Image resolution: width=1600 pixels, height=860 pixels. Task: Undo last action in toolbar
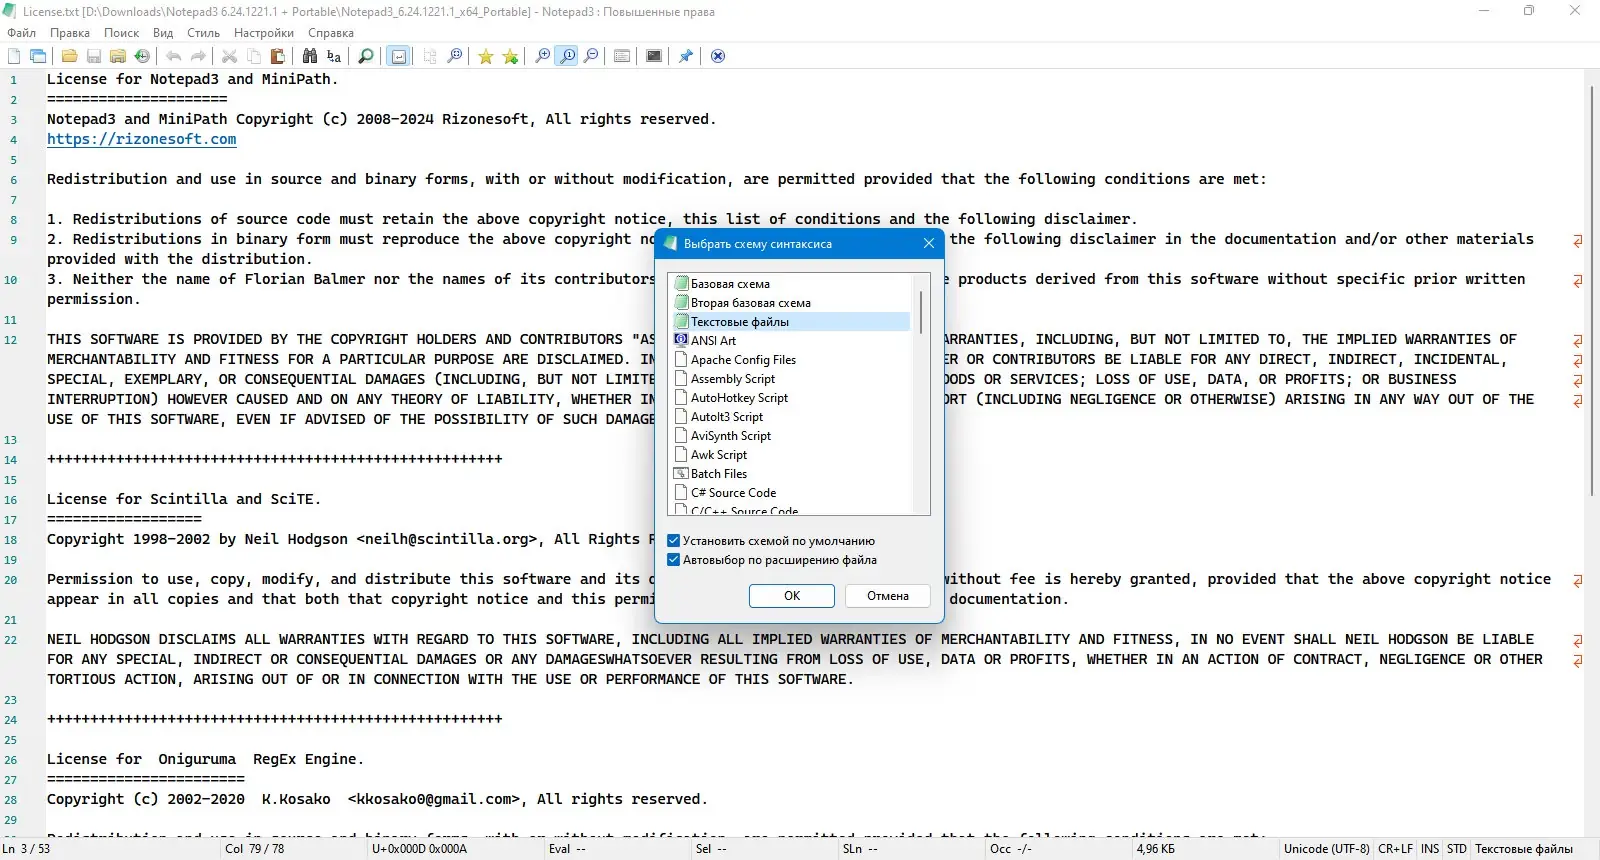(174, 56)
